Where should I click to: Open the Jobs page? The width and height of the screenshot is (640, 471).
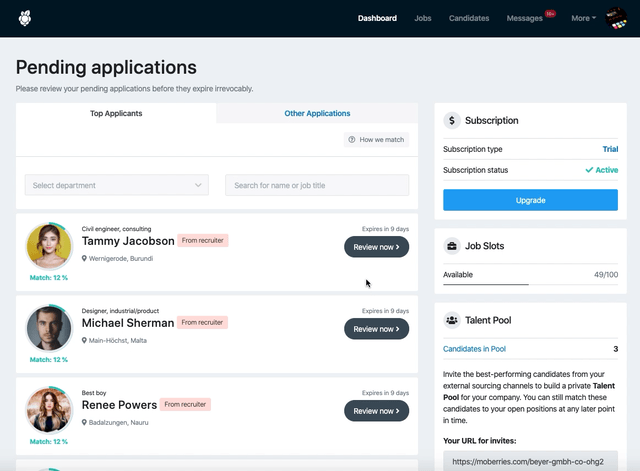423,18
